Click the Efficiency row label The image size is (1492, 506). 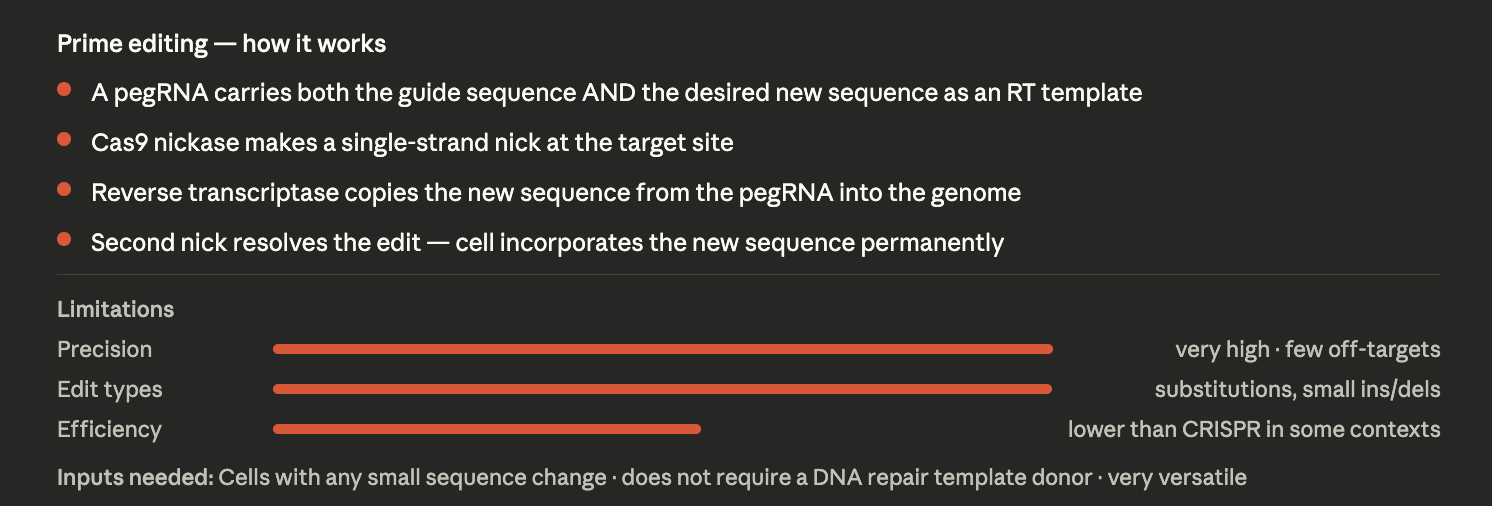[109, 430]
